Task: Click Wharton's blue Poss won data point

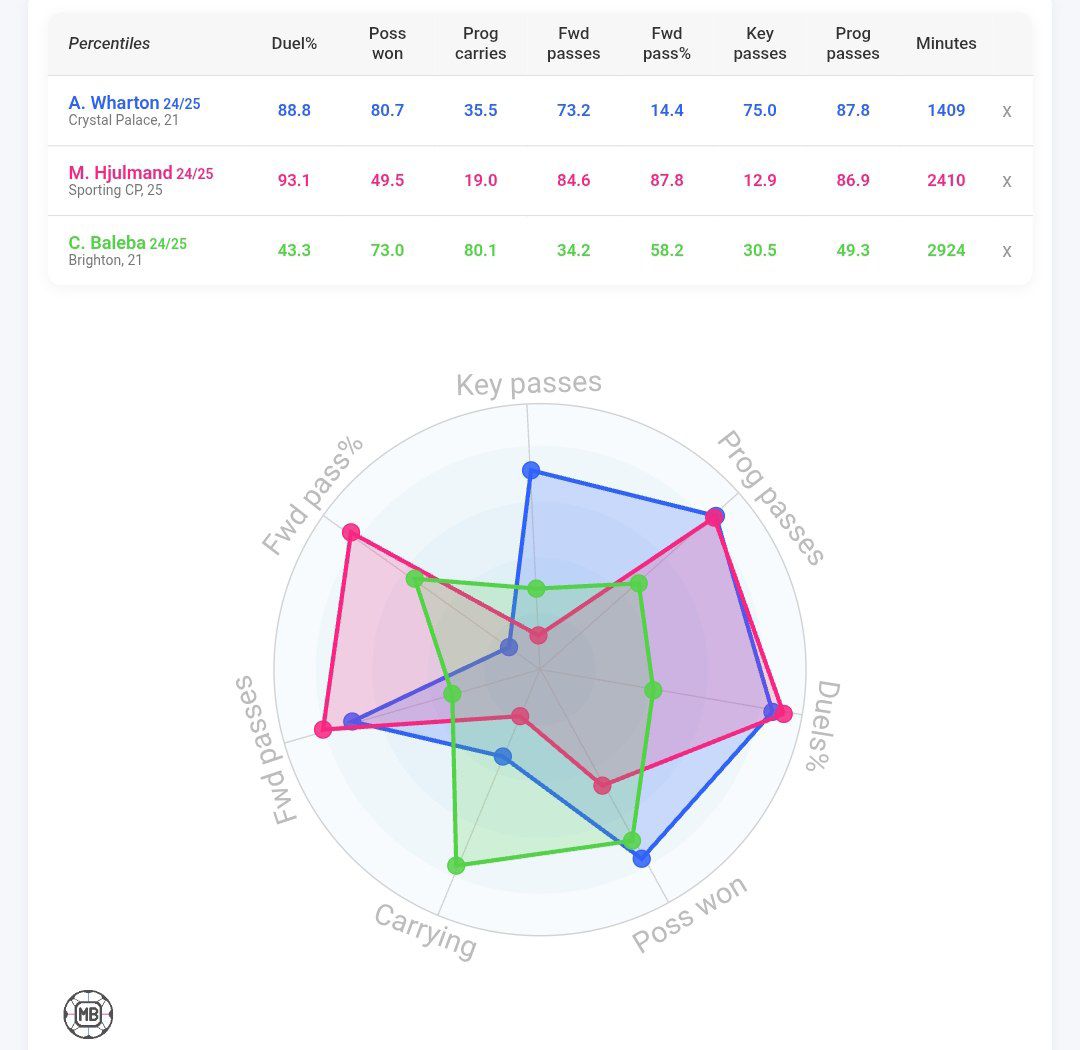Action: point(642,858)
